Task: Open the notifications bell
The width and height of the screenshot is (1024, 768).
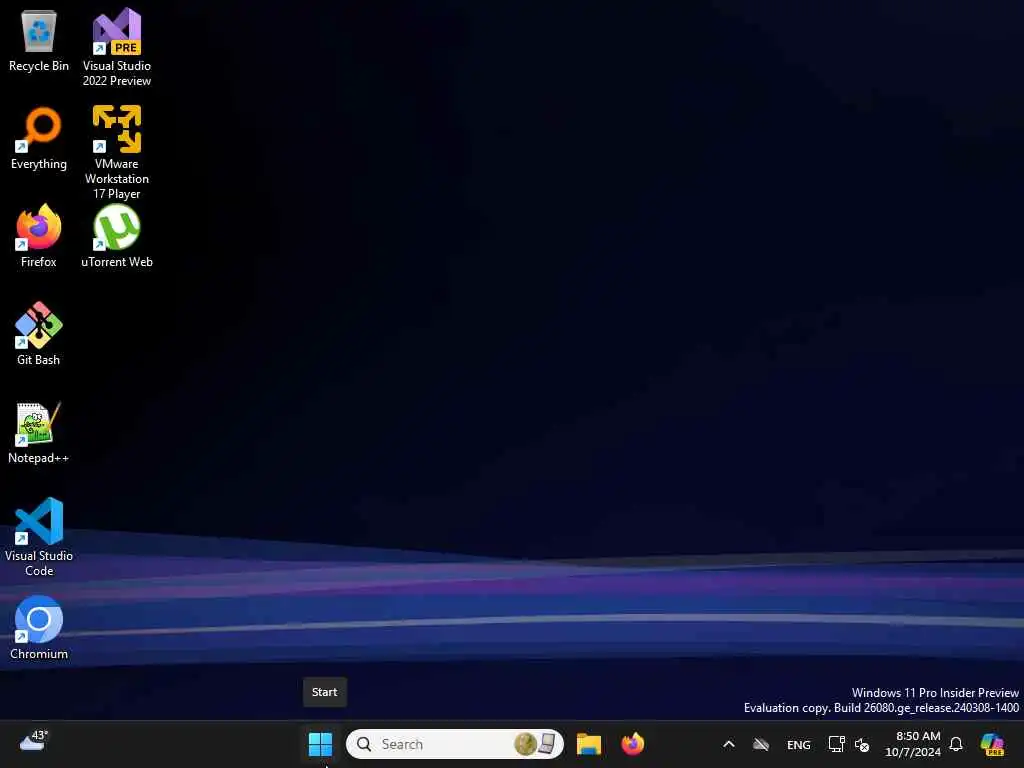Action: coord(956,744)
